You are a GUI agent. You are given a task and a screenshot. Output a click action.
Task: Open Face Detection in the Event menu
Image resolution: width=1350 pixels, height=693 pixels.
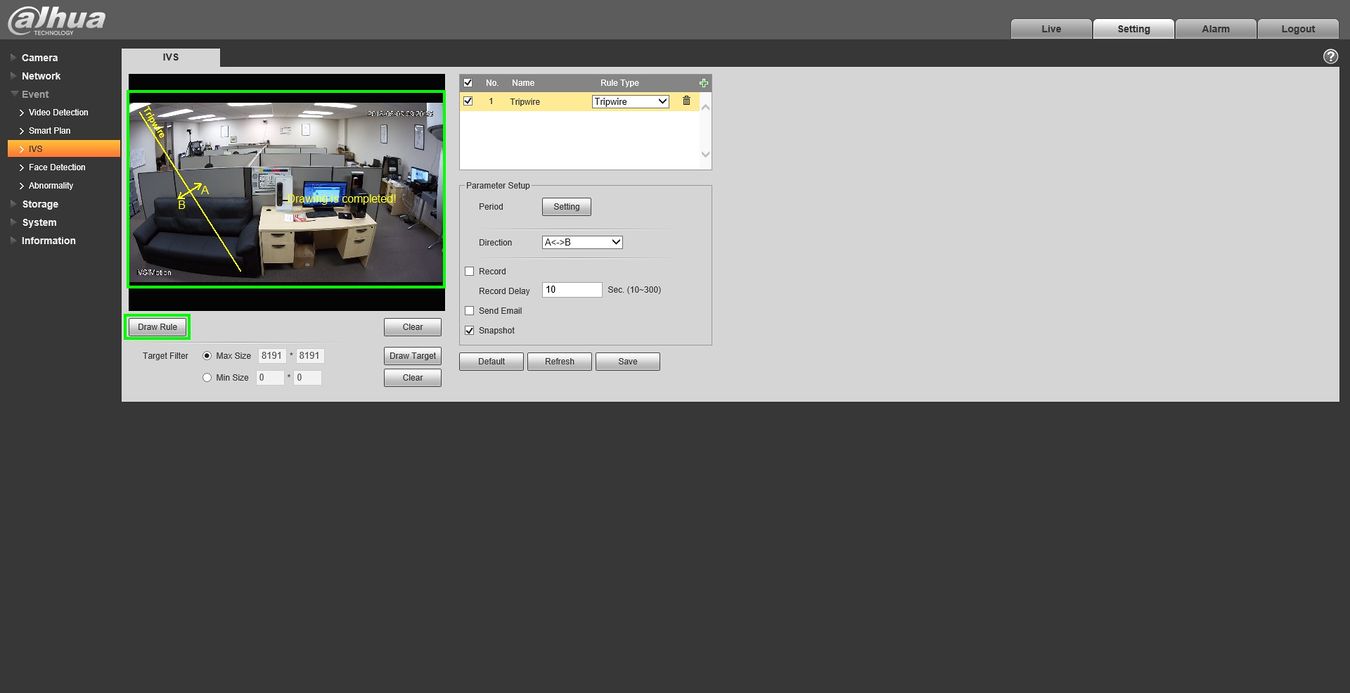57,167
